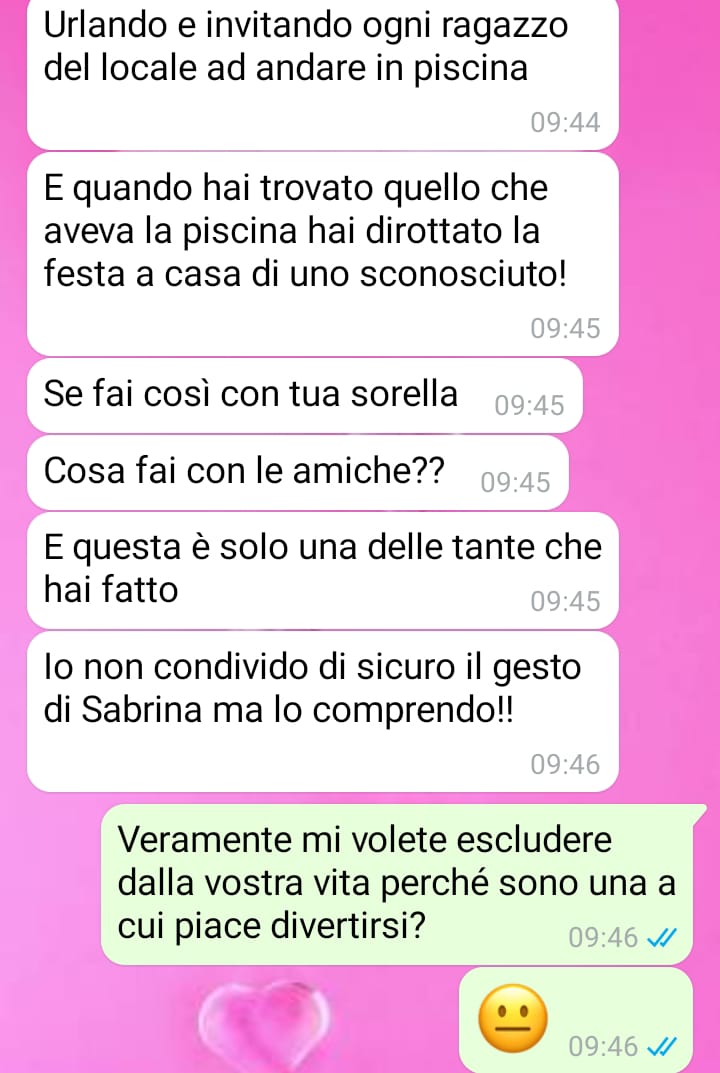The width and height of the screenshot is (720, 1073).
Task: Tap the 09:44 timestamp on the first message
Action: pyautogui.click(x=565, y=123)
